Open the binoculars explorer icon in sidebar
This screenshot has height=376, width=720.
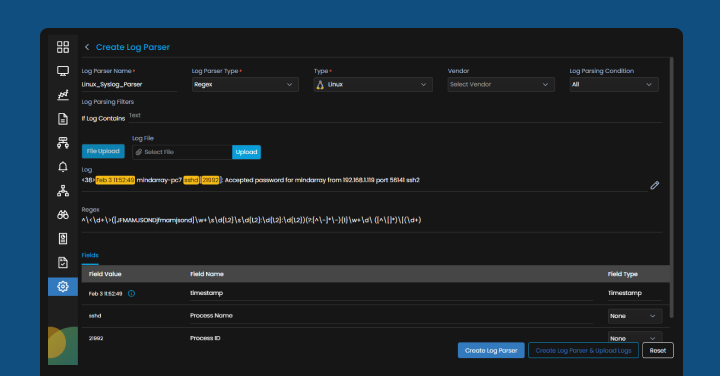(x=63, y=214)
